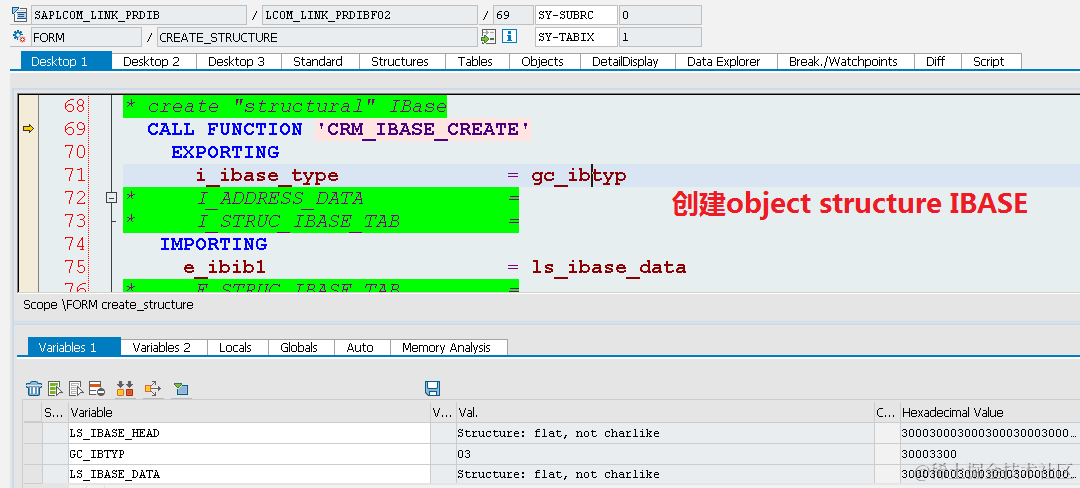Click the Hexadecimal Value column header
Screen dimensions: 1080x488
pyautogui.click(x=990, y=412)
